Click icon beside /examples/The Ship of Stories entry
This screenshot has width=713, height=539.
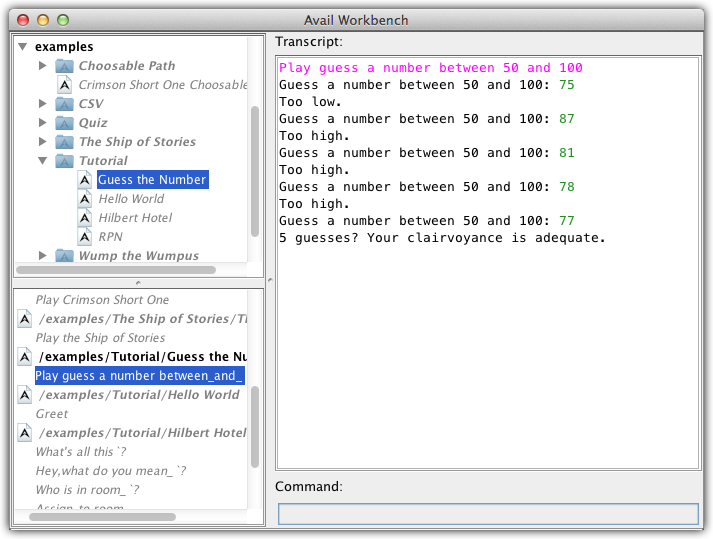(25, 319)
